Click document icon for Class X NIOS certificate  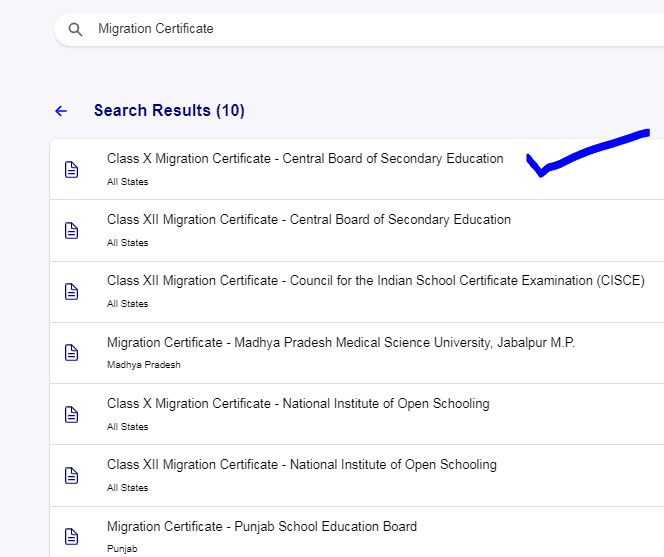click(x=71, y=414)
